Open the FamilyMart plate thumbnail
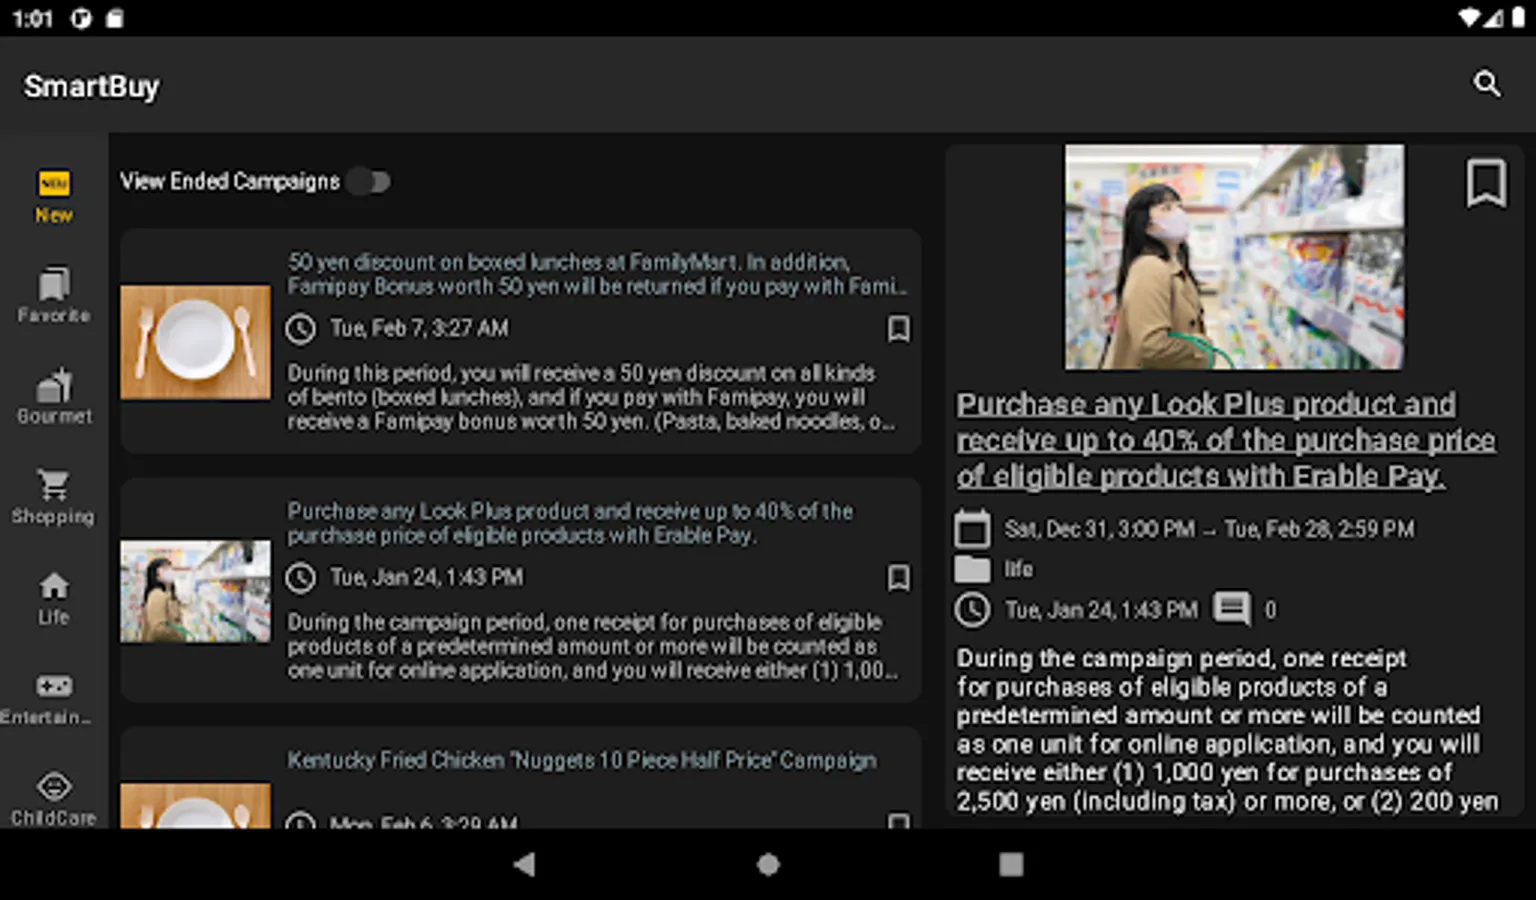The width and height of the screenshot is (1536, 900). 195,342
